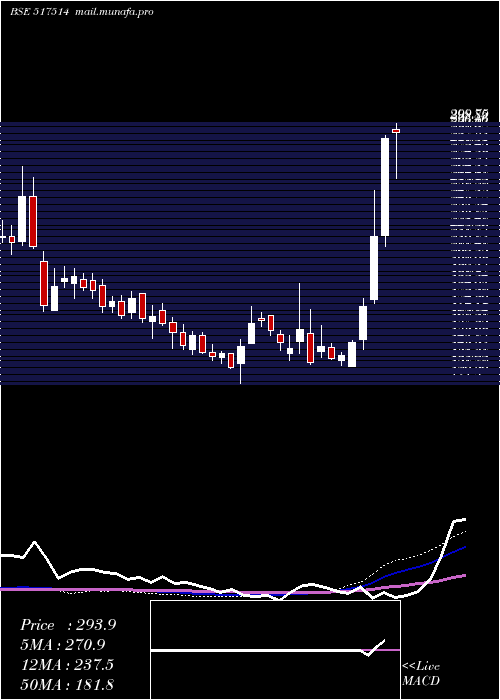Click the '12MA : 237.5' value
500x700 pixels.
(x=67, y=665)
